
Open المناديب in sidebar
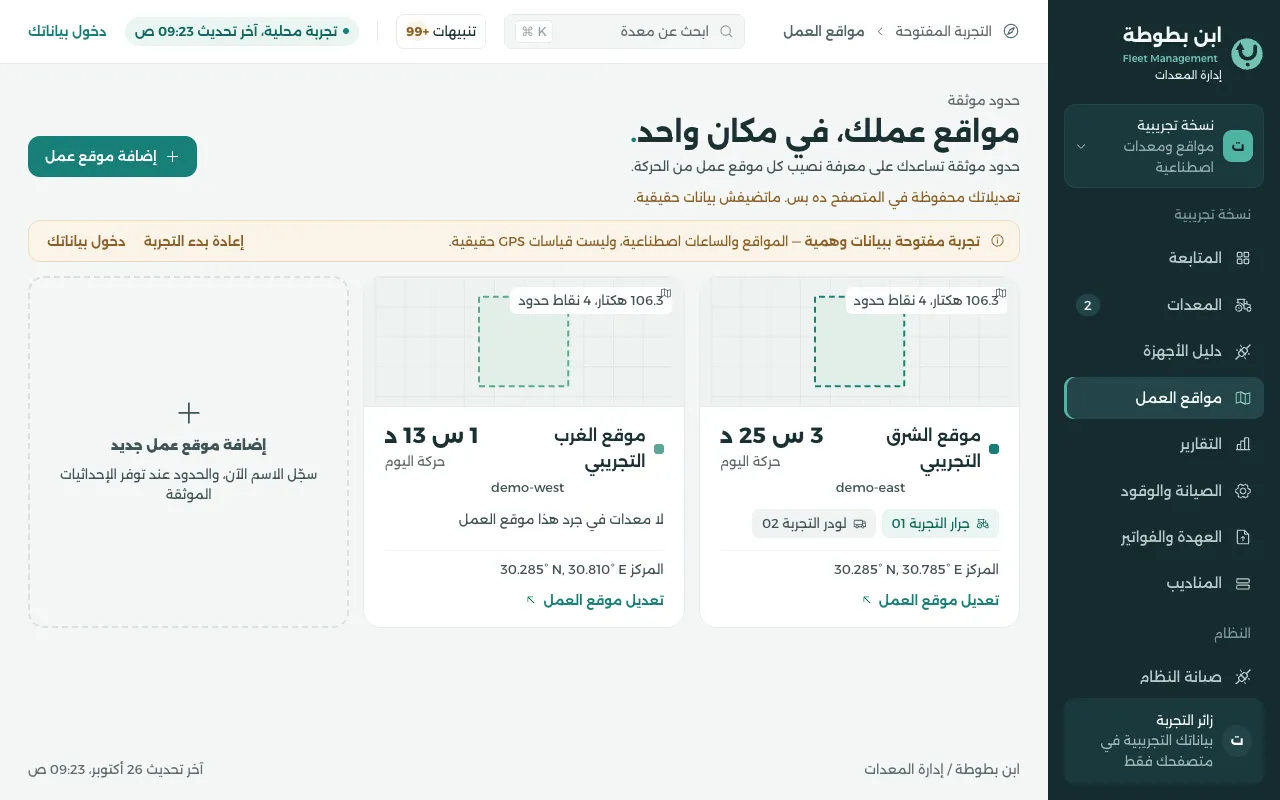point(1164,583)
